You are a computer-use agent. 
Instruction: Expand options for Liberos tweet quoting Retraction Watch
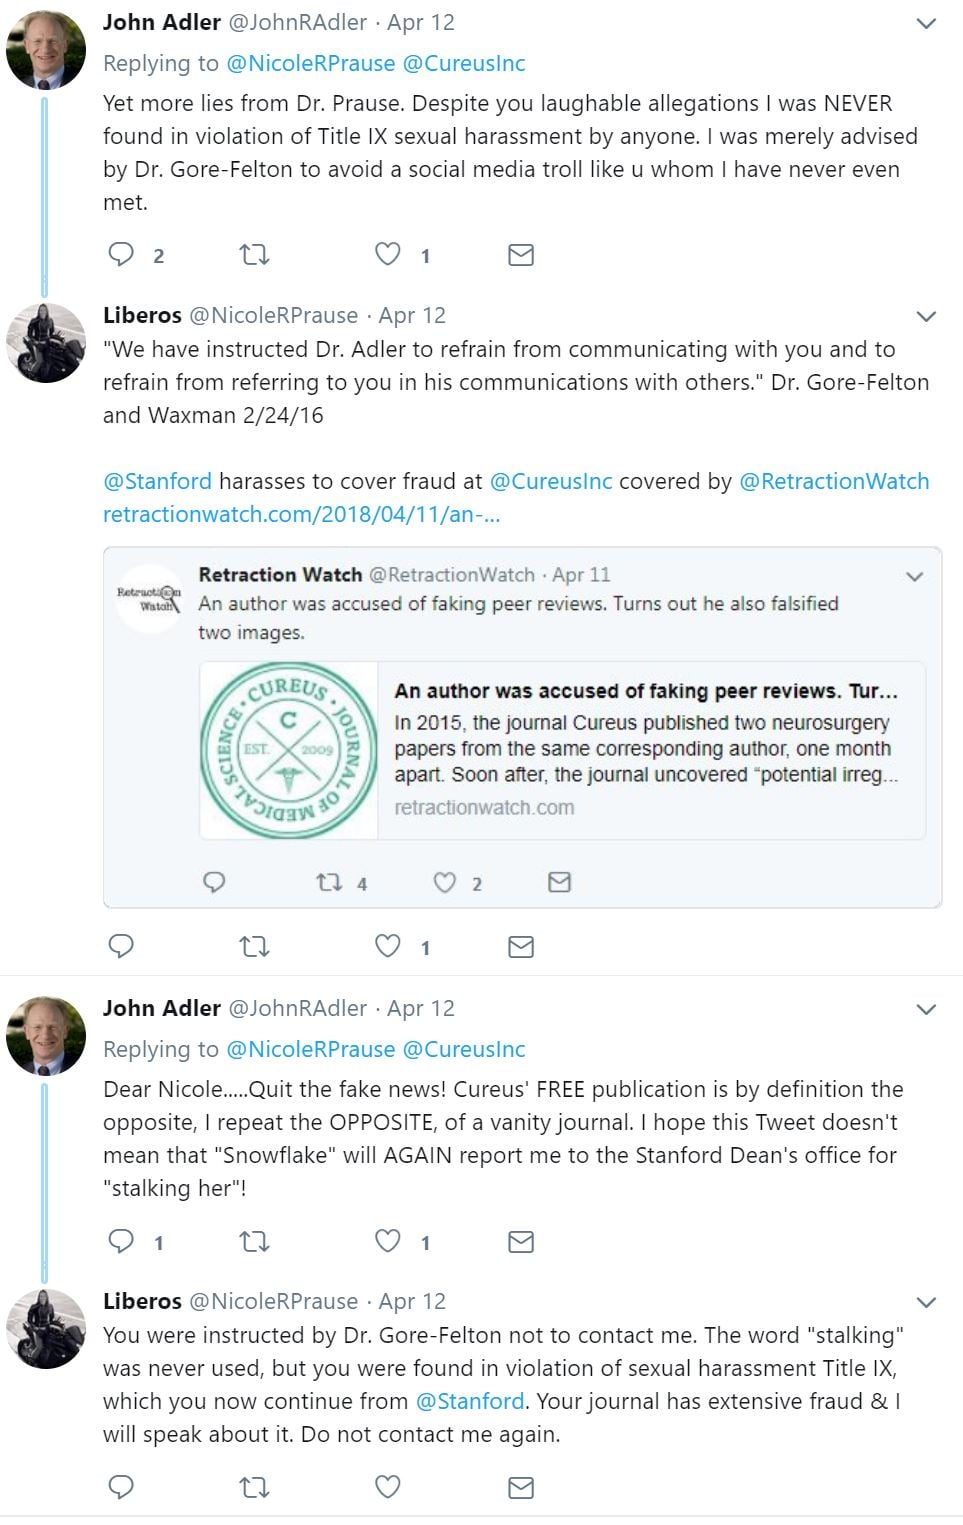926,316
